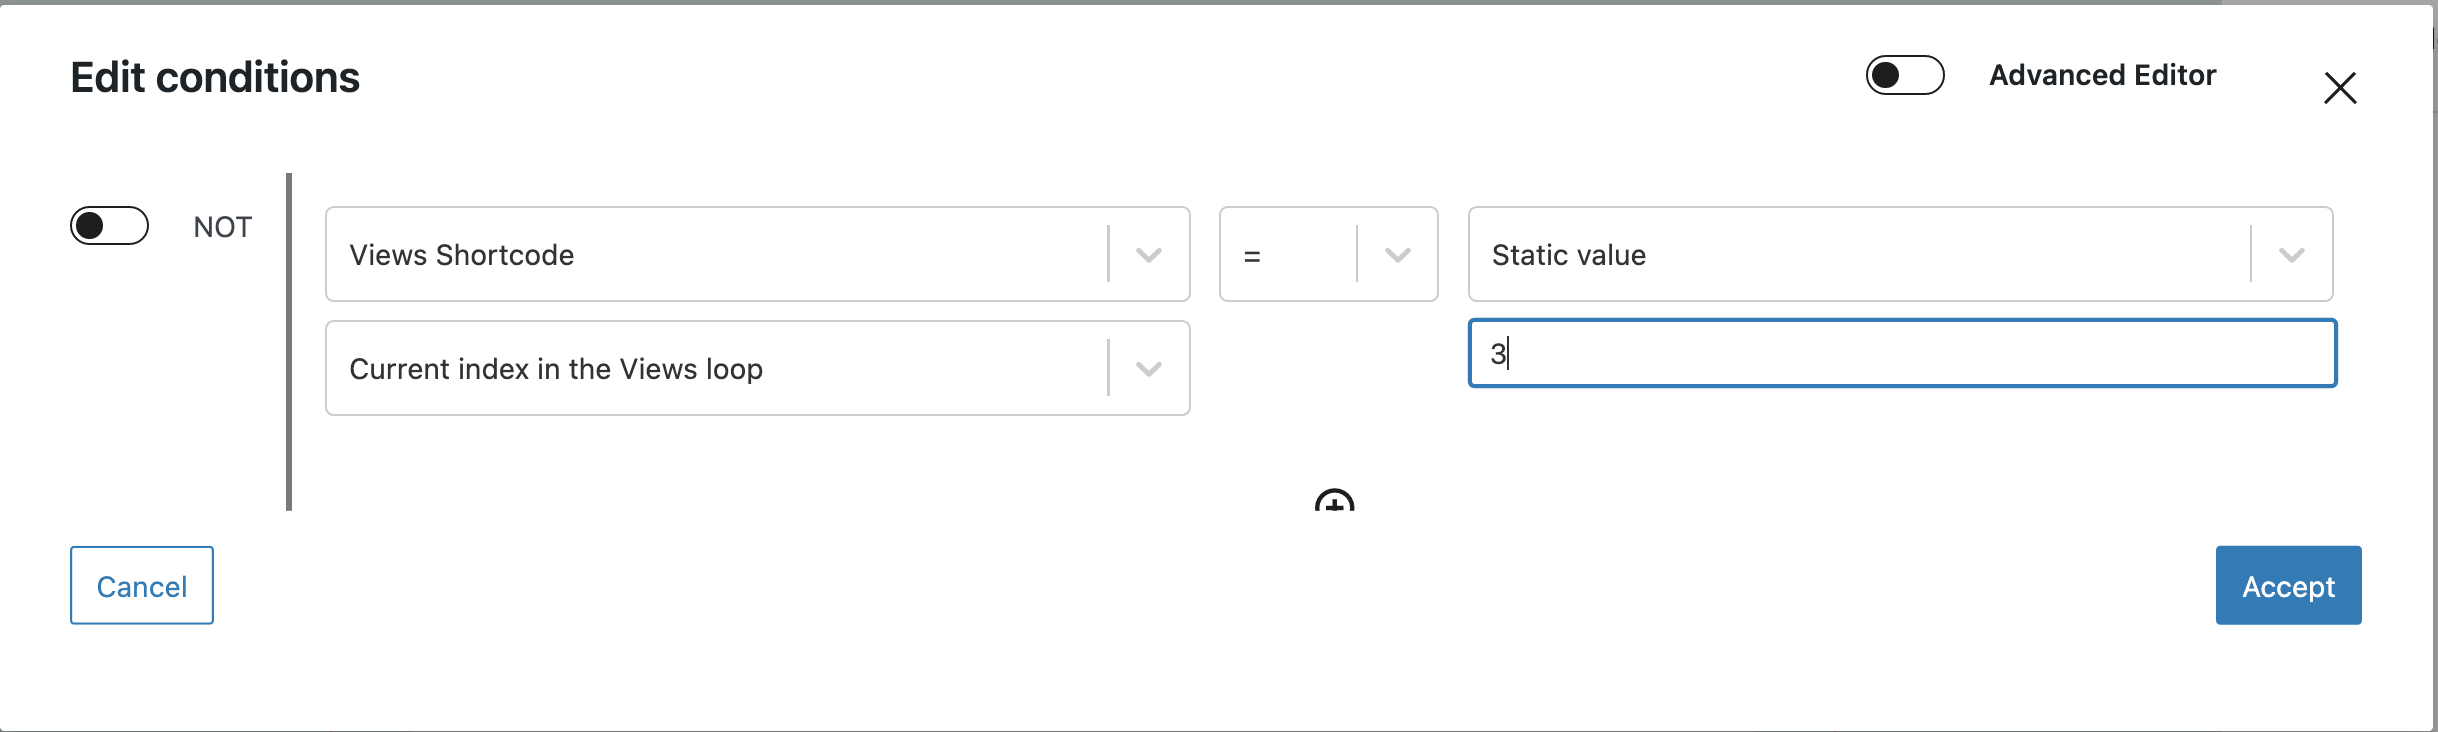Focus the static value input containing 3

pyautogui.click(x=1902, y=353)
